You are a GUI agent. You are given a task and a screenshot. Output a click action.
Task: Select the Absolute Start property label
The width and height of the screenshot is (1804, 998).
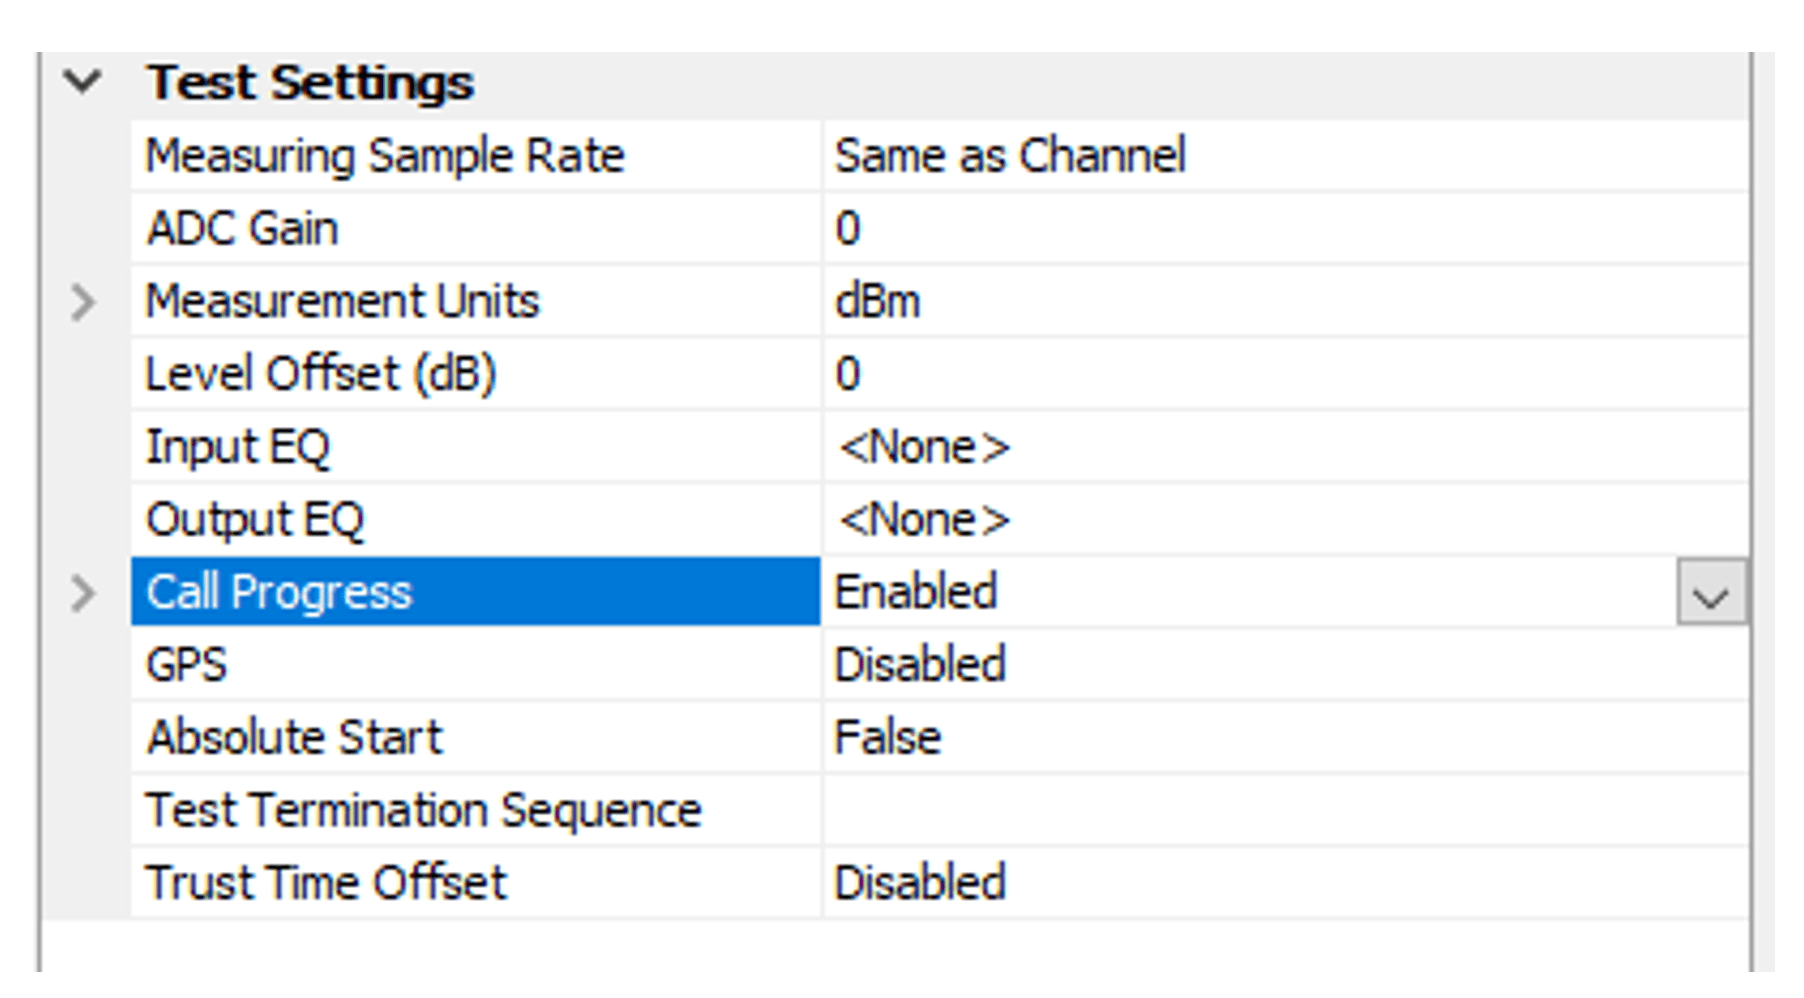click(295, 738)
